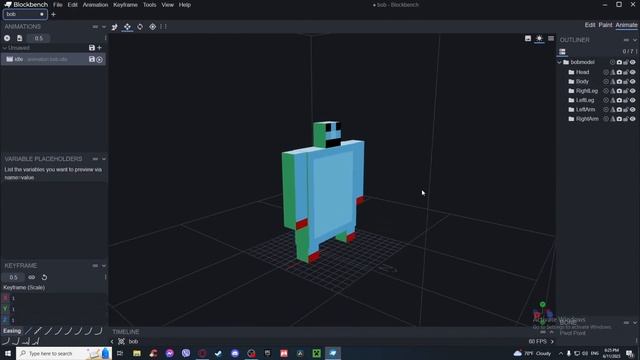This screenshot has width=640, height=360.
Task: Select the Rotate tool in viewport toolbar
Action: [x=140, y=27]
